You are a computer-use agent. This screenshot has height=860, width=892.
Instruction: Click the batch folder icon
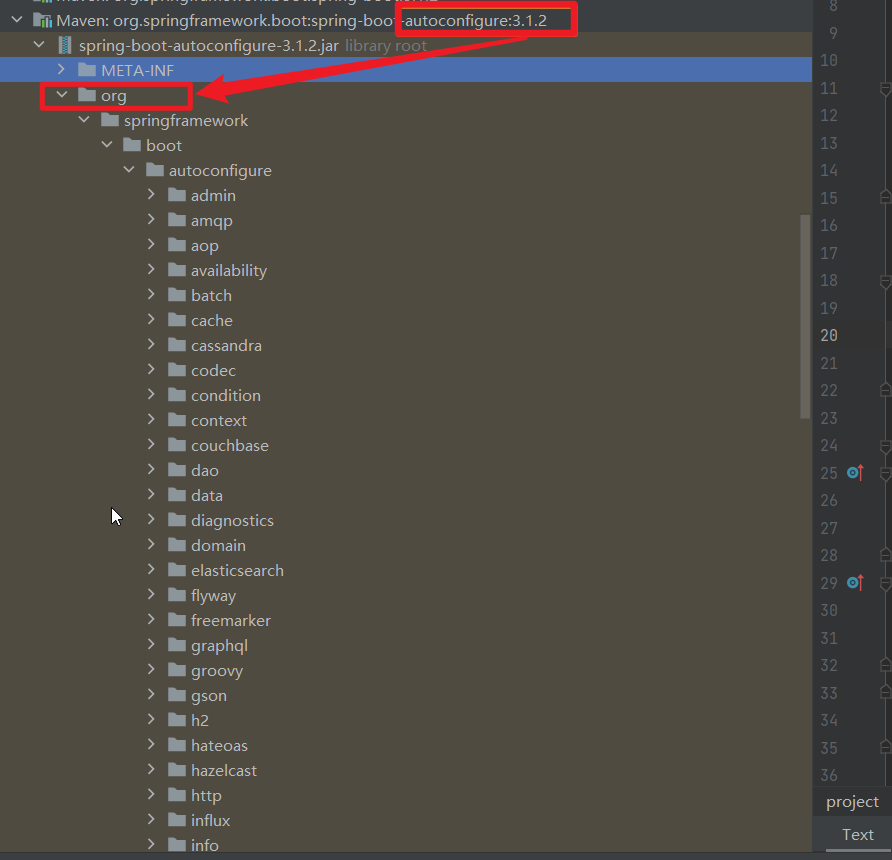click(177, 295)
